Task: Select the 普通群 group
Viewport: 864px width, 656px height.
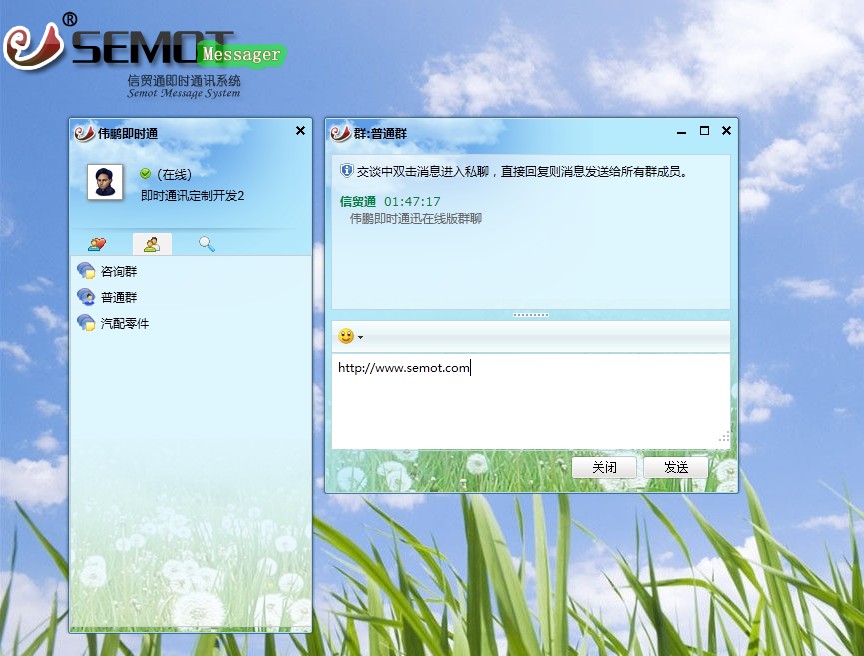Action: pos(191,297)
